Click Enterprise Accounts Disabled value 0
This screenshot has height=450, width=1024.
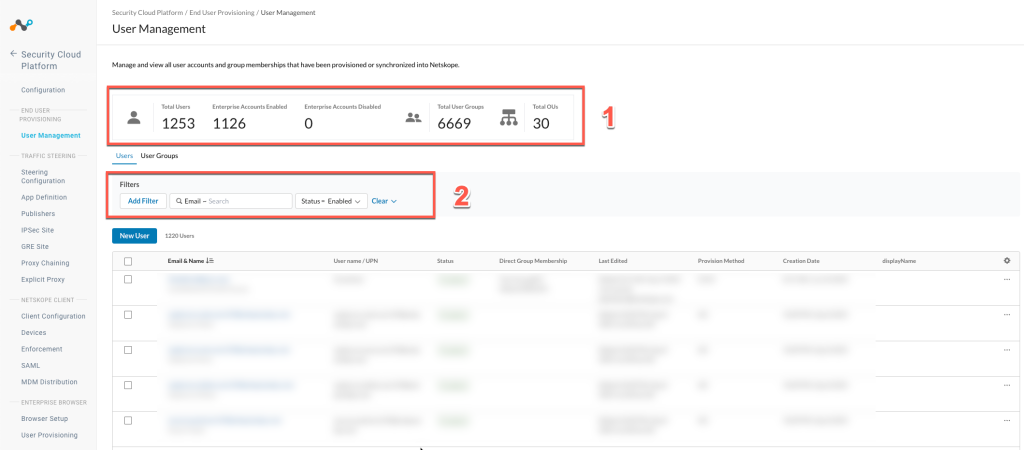(309, 123)
